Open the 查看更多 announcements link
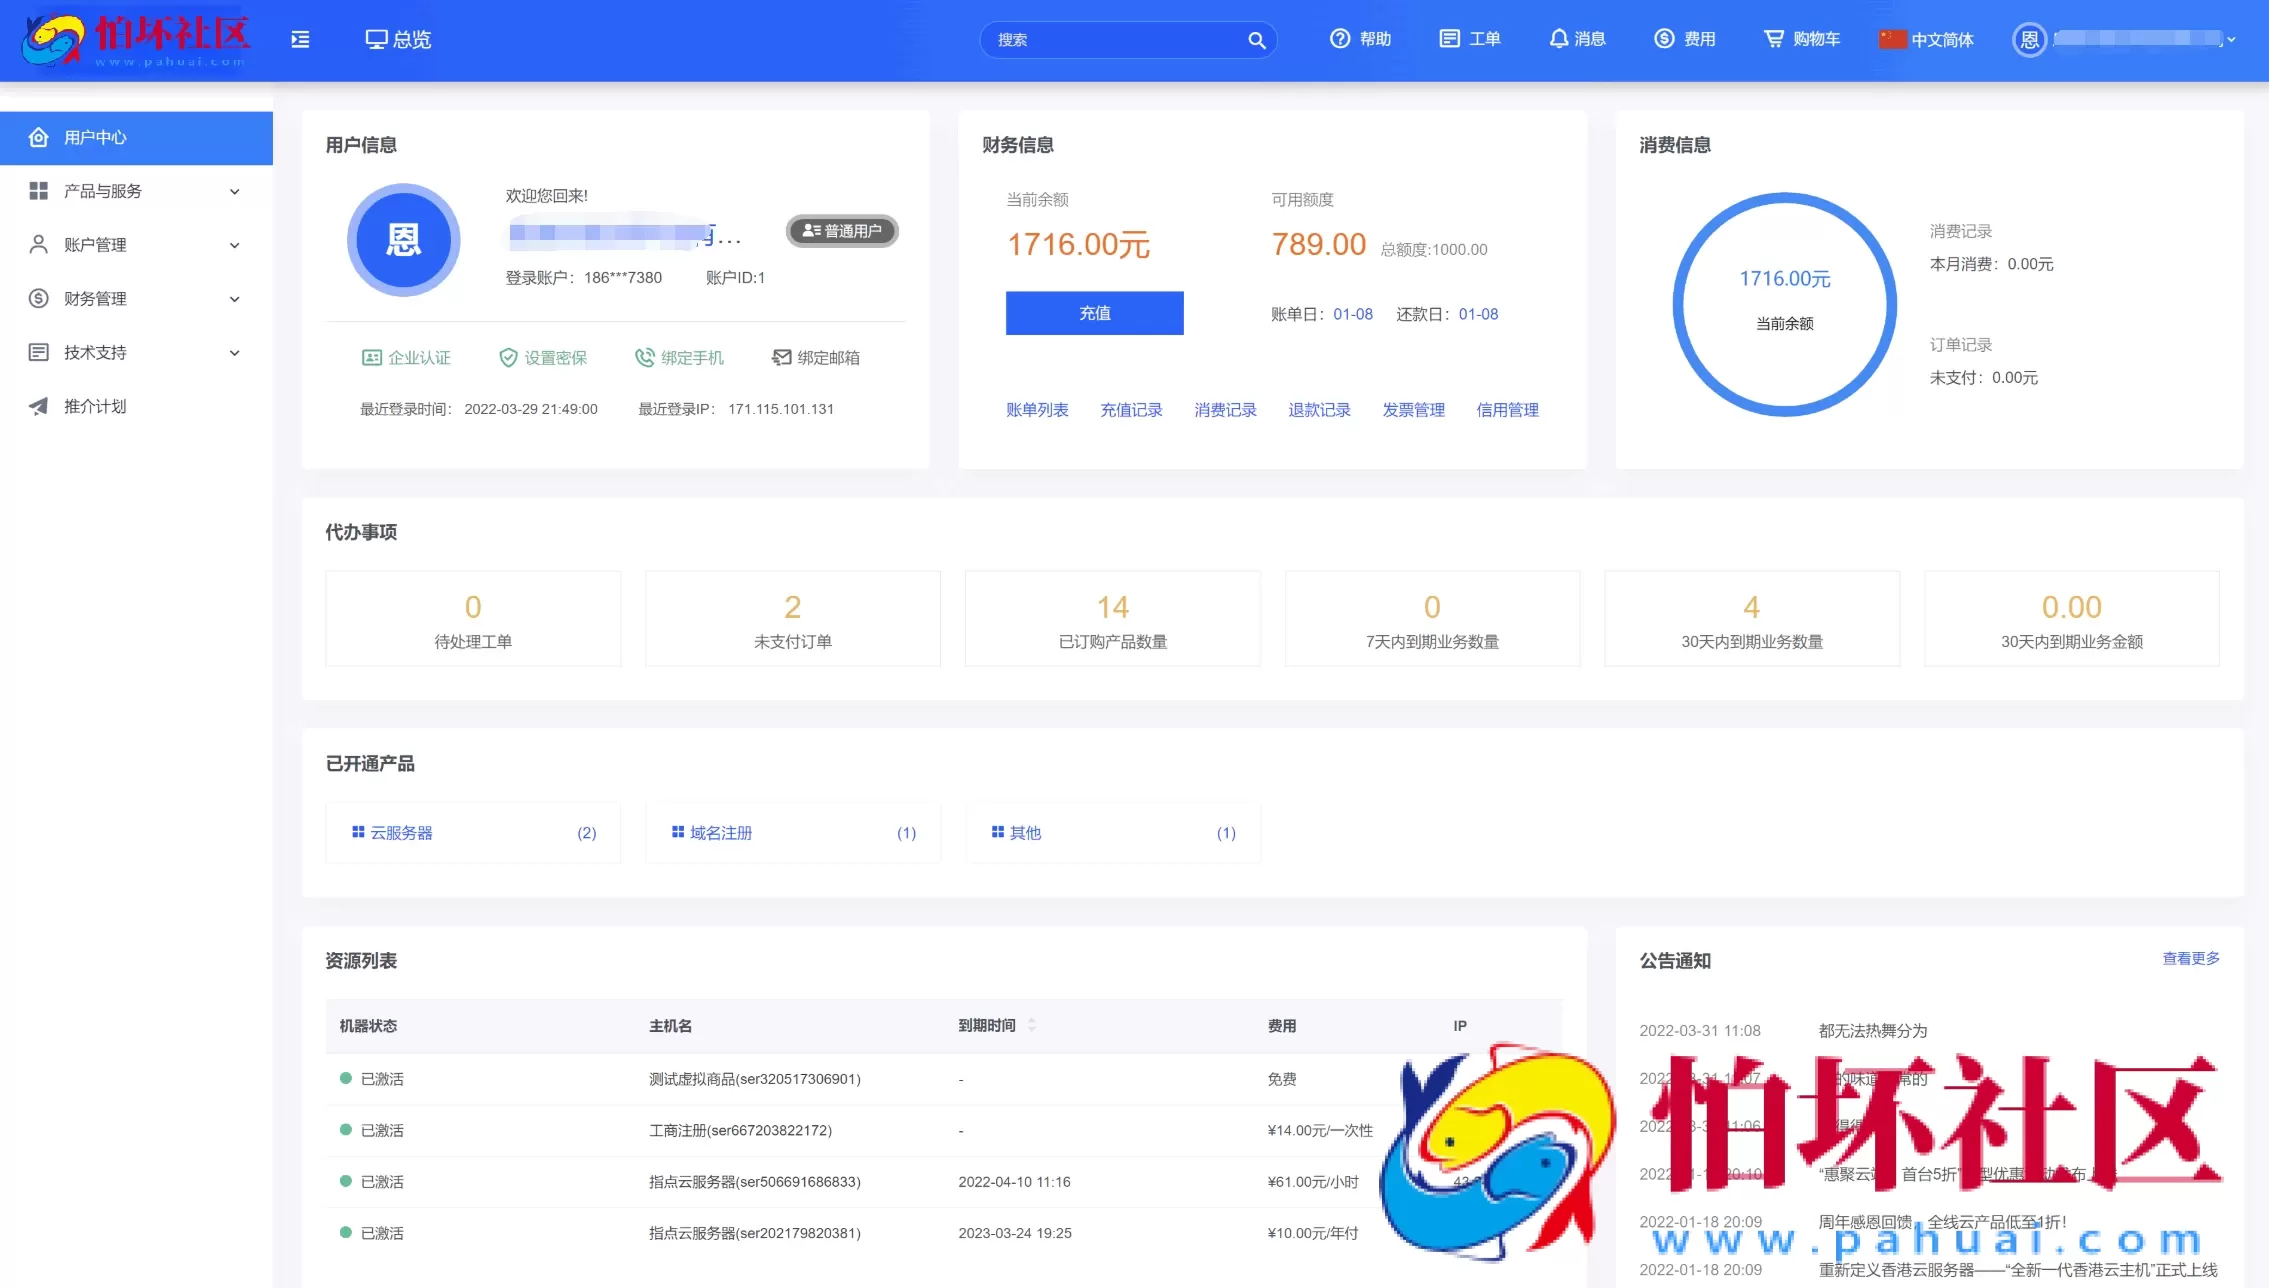The height and width of the screenshot is (1288, 2269). [x=2190, y=958]
